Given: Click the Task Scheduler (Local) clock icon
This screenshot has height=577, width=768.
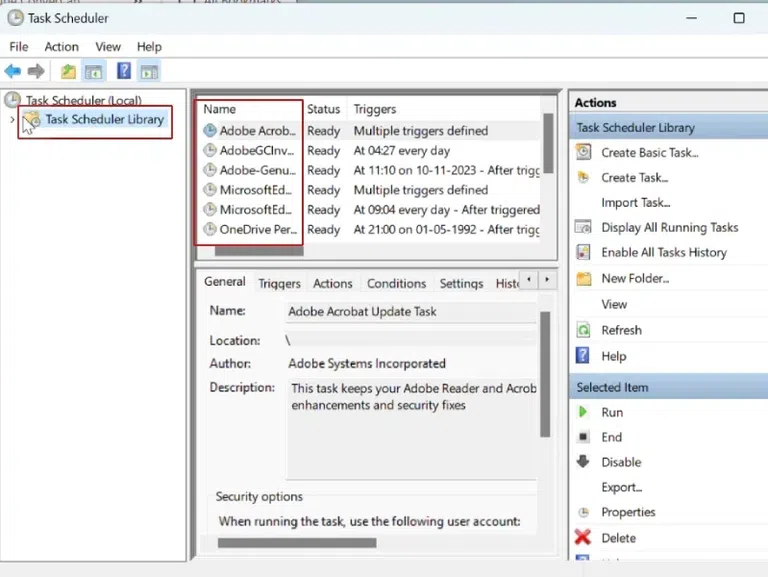Looking at the screenshot, I should coord(12,100).
